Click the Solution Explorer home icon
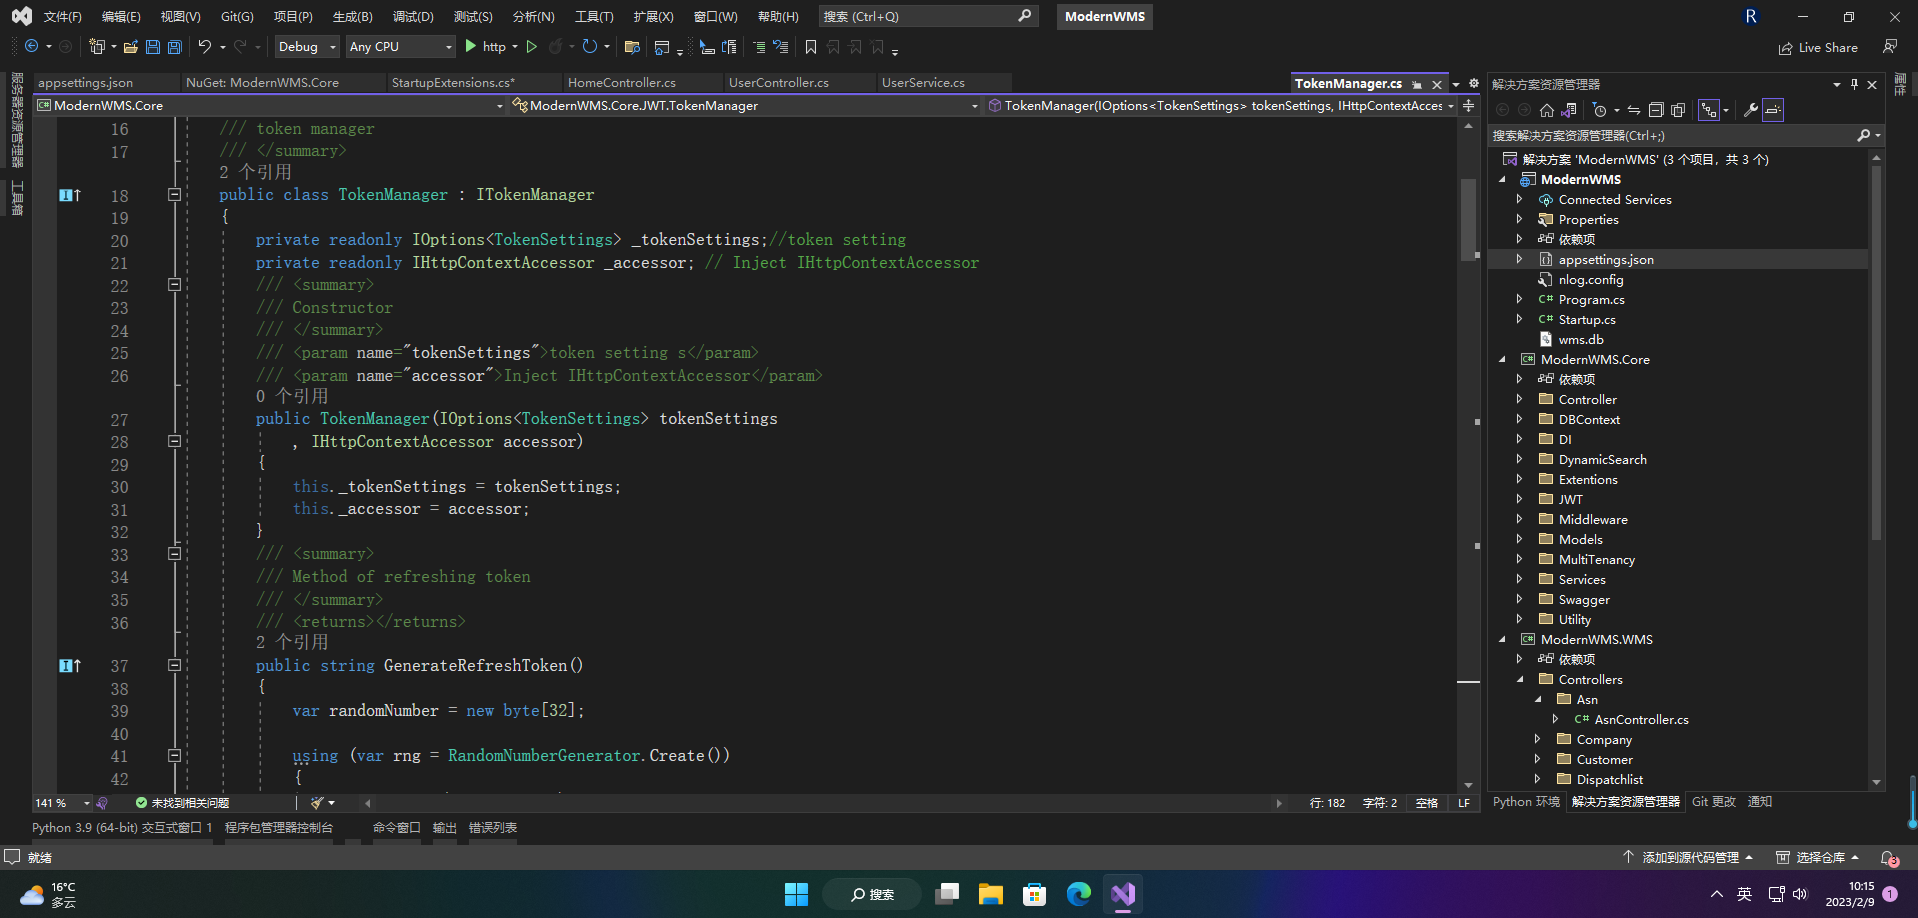The width and height of the screenshot is (1918, 918). point(1547,110)
